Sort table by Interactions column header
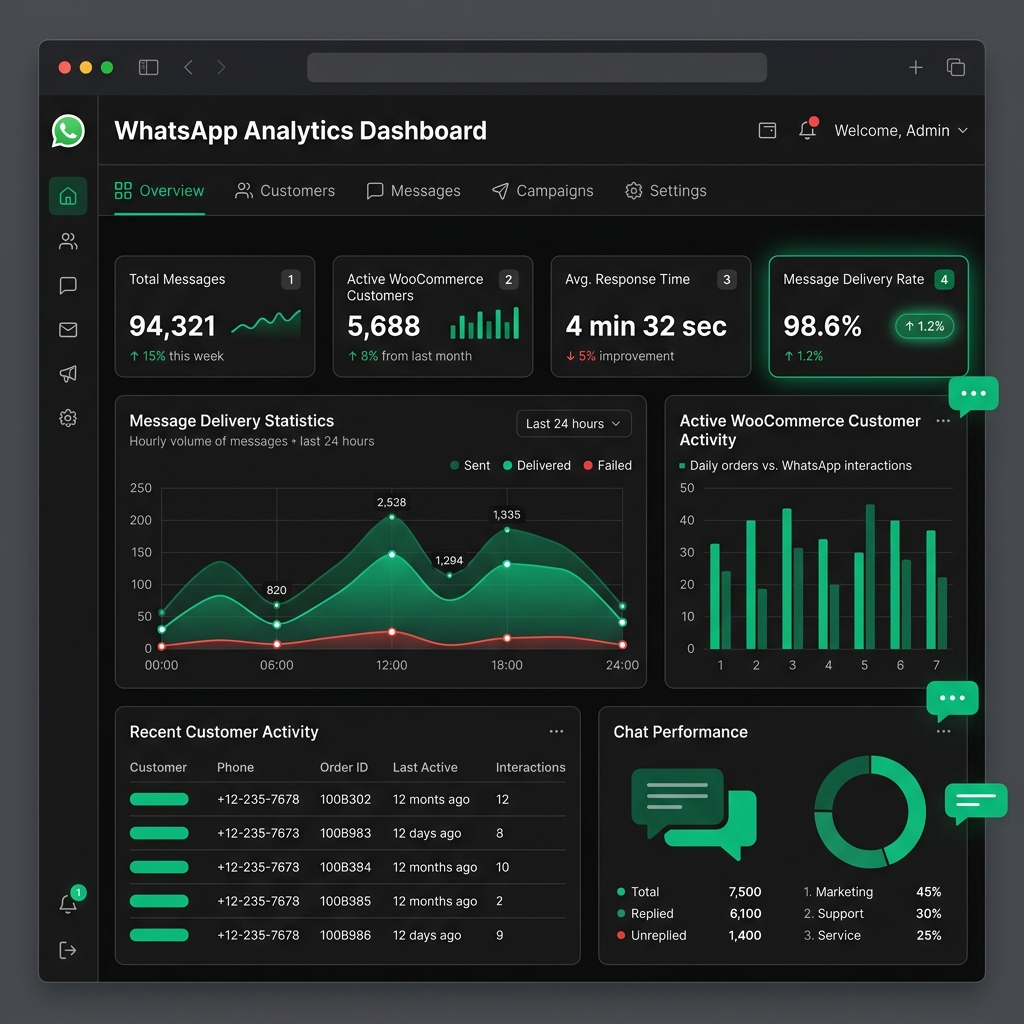The height and width of the screenshot is (1024, 1024). click(x=530, y=767)
